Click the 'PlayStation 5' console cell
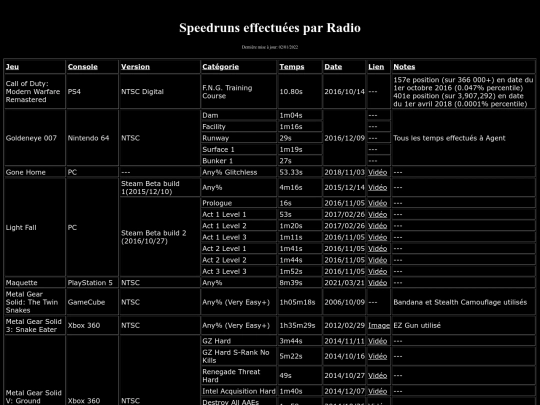540x405 pixels. [x=92, y=283]
